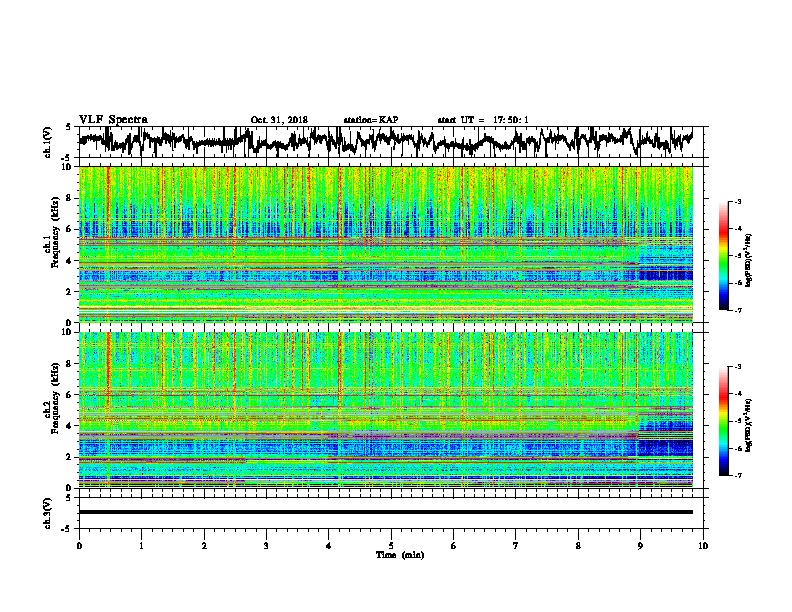Select the ch.1 "Frequency (kHz)" axis label

point(55,232)
